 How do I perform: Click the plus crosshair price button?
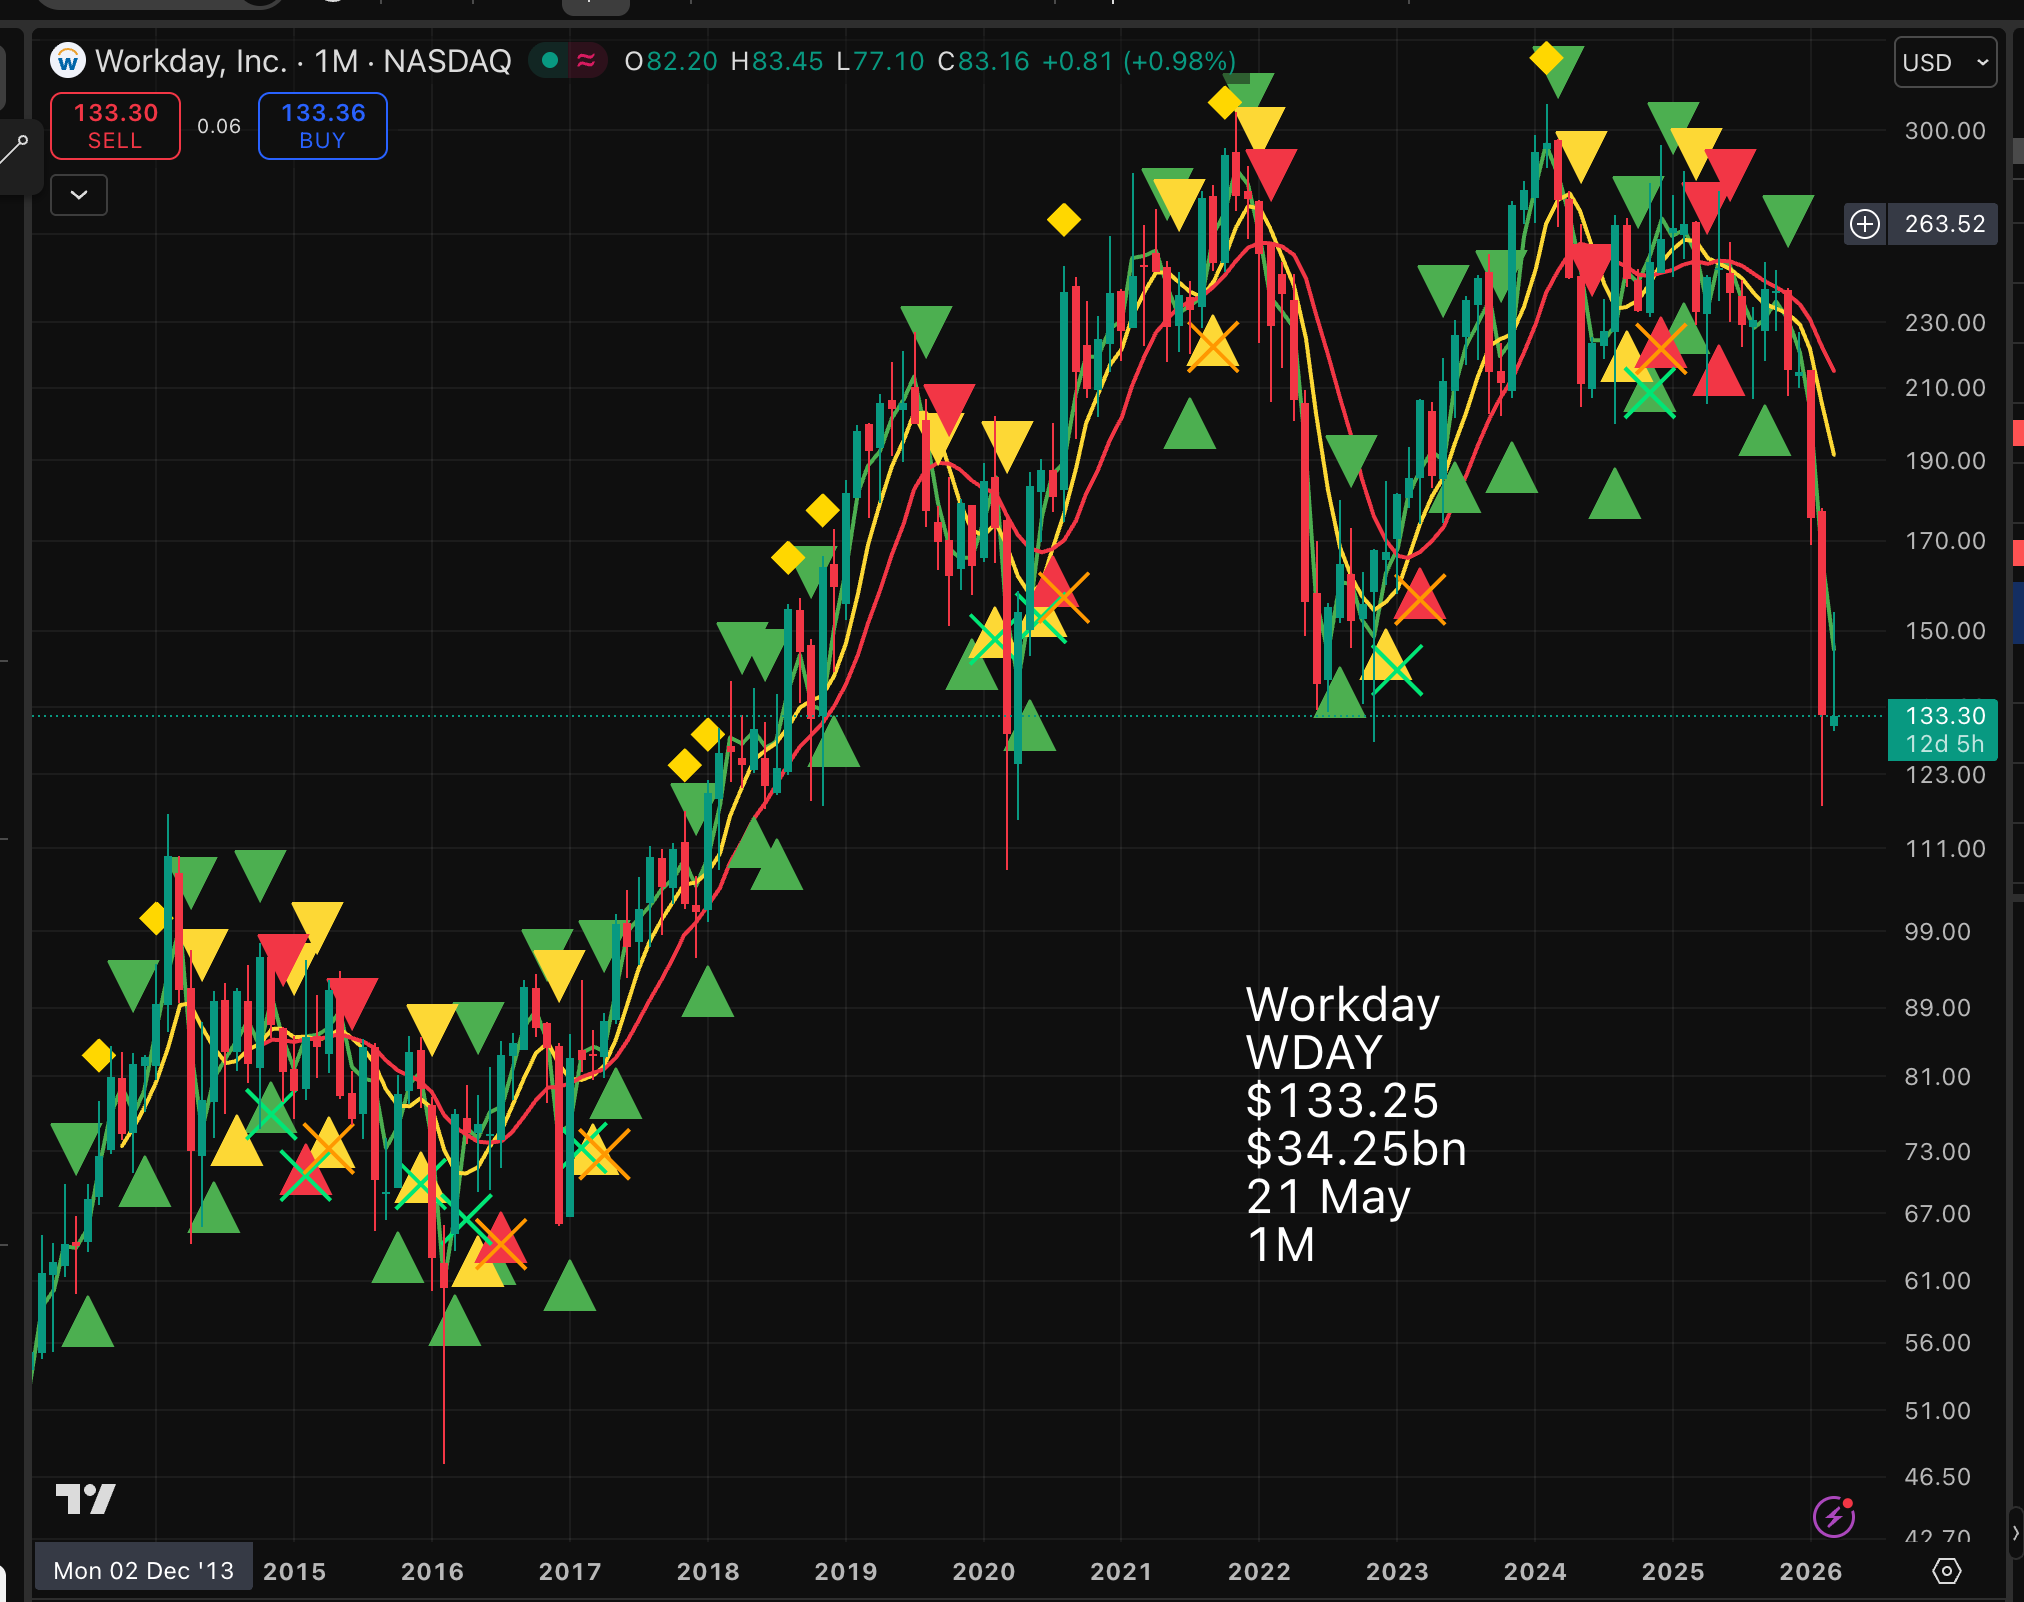click(x=1865, y=224)
